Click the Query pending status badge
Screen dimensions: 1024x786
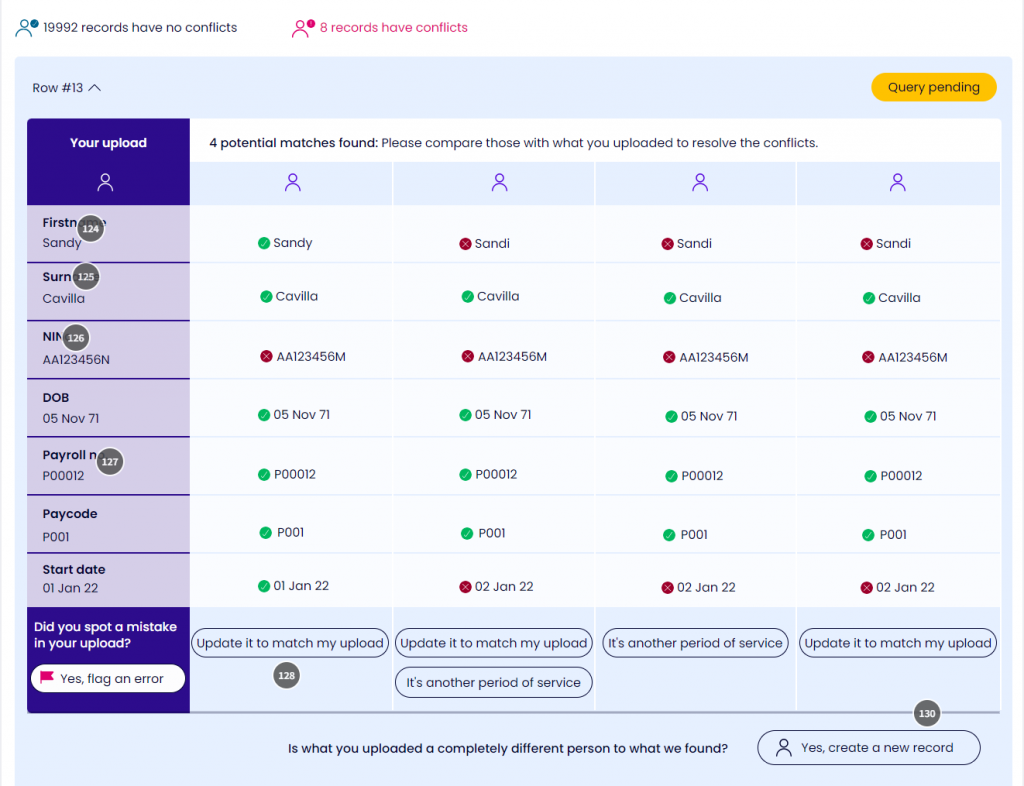click(933, 87)
